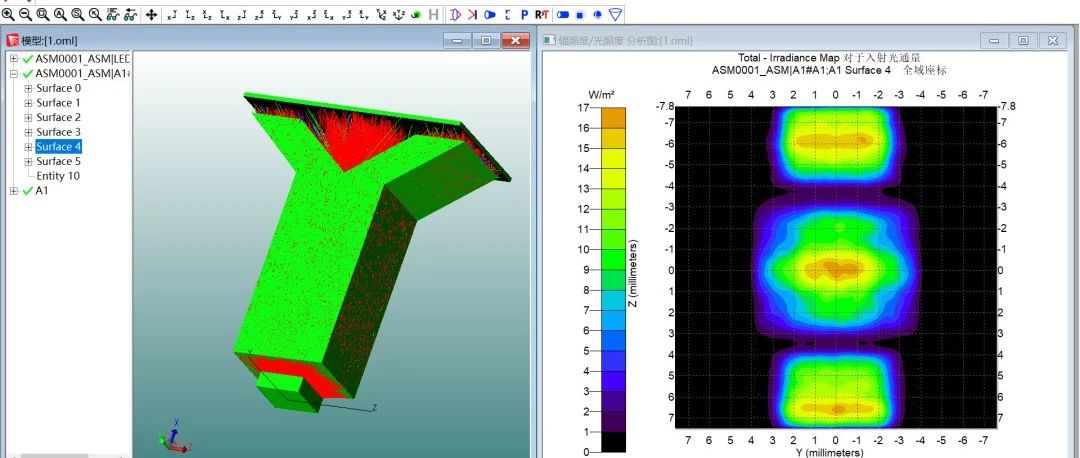This screenshot has height=458, width=1080.
Task: Toggle green checkmark on ASM0001_ASM|A1 item
Action: click(27, 74)
